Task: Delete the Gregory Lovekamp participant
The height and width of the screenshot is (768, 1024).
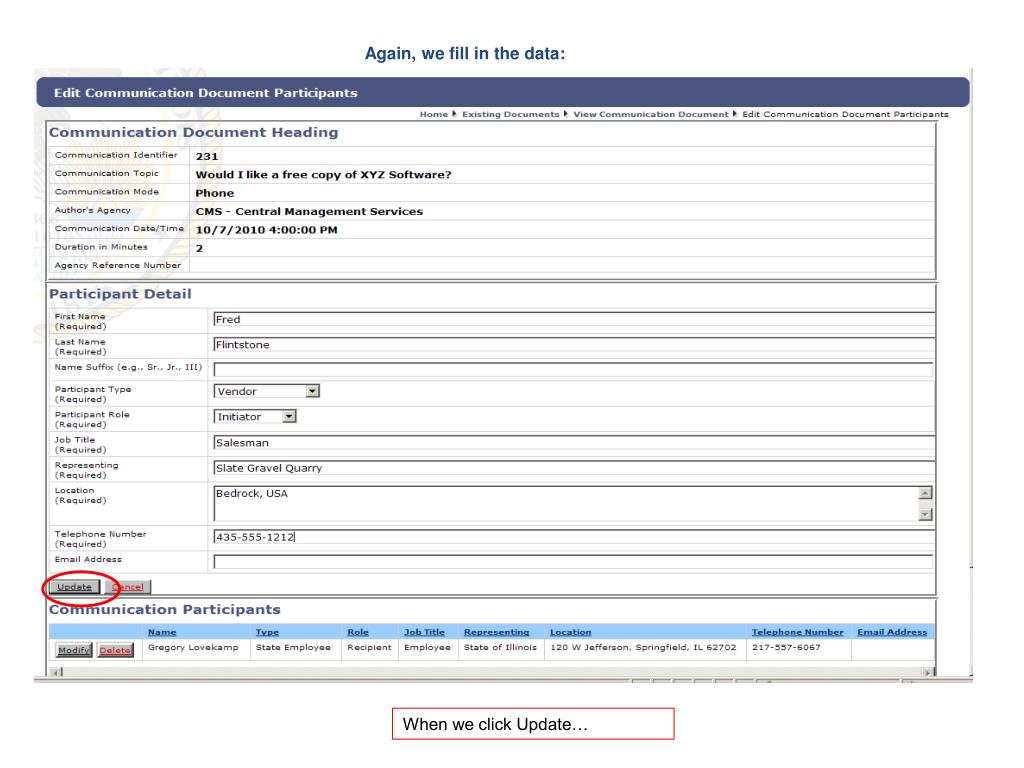Action: 115,650
